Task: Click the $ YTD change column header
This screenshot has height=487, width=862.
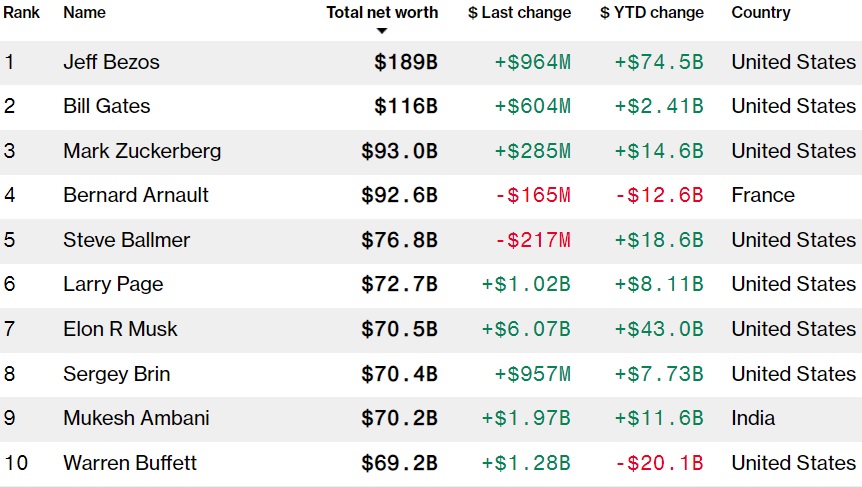Action: pyautogui.click(x=652, y=13)
